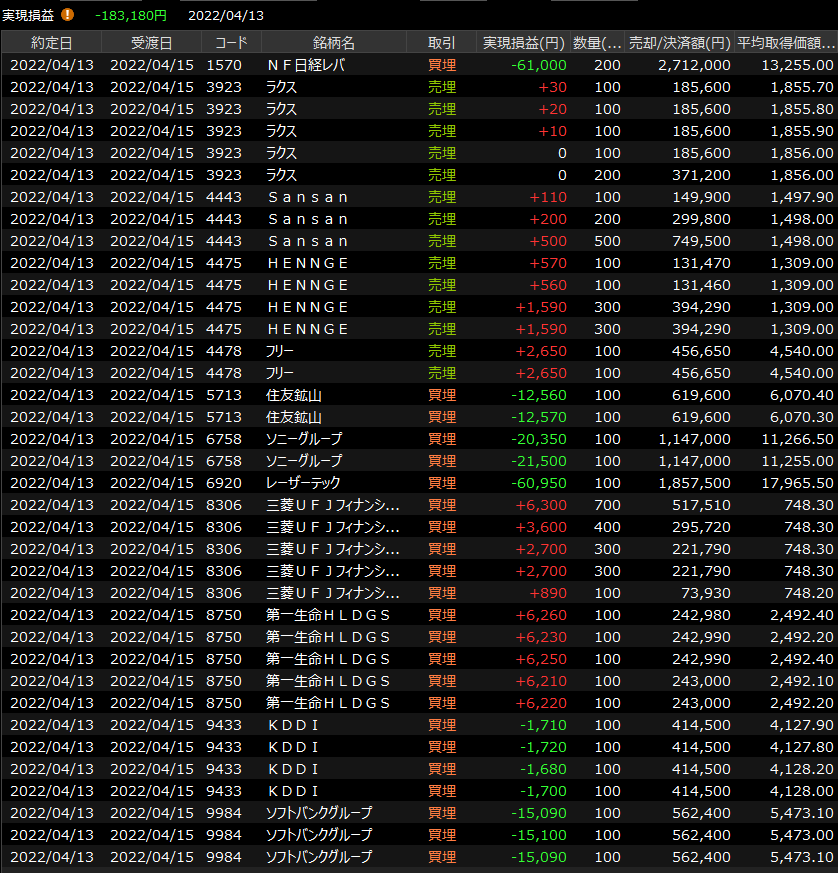Click the 取引 column header

[441, 43]
